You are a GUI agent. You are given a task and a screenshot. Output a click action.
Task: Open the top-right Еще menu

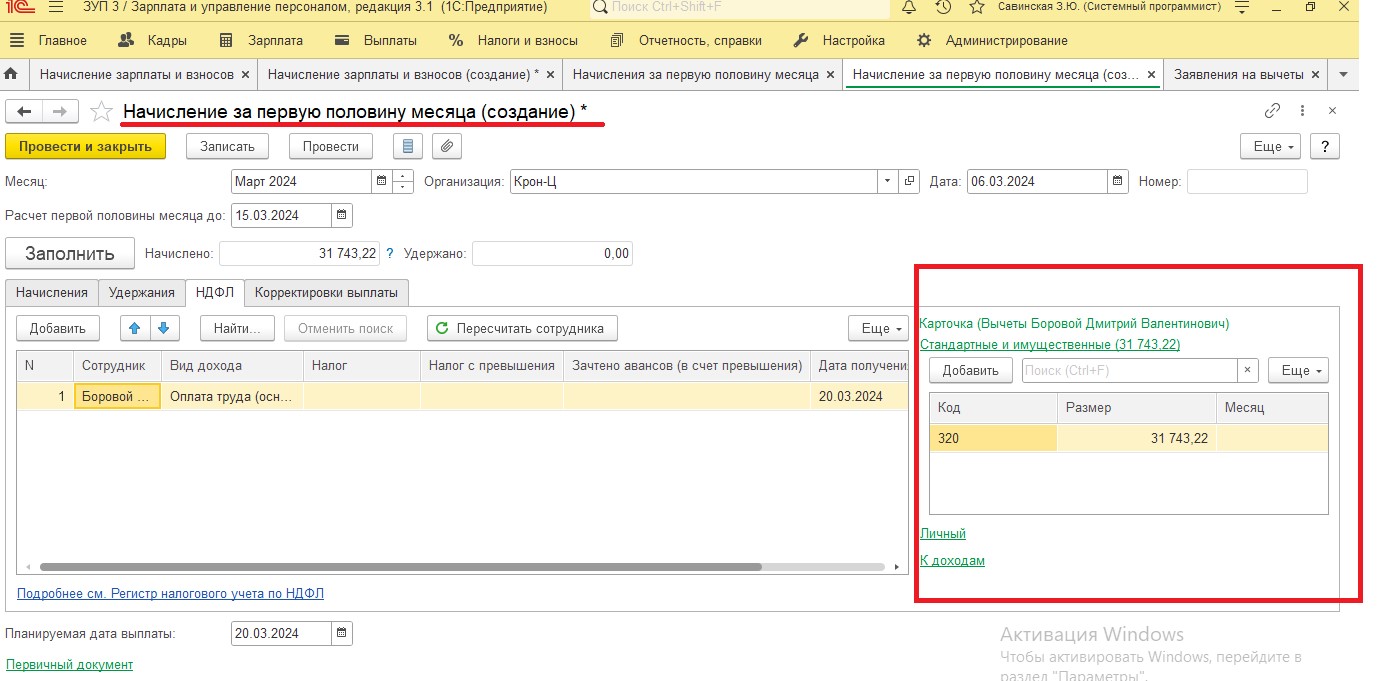click(1270, 146)
